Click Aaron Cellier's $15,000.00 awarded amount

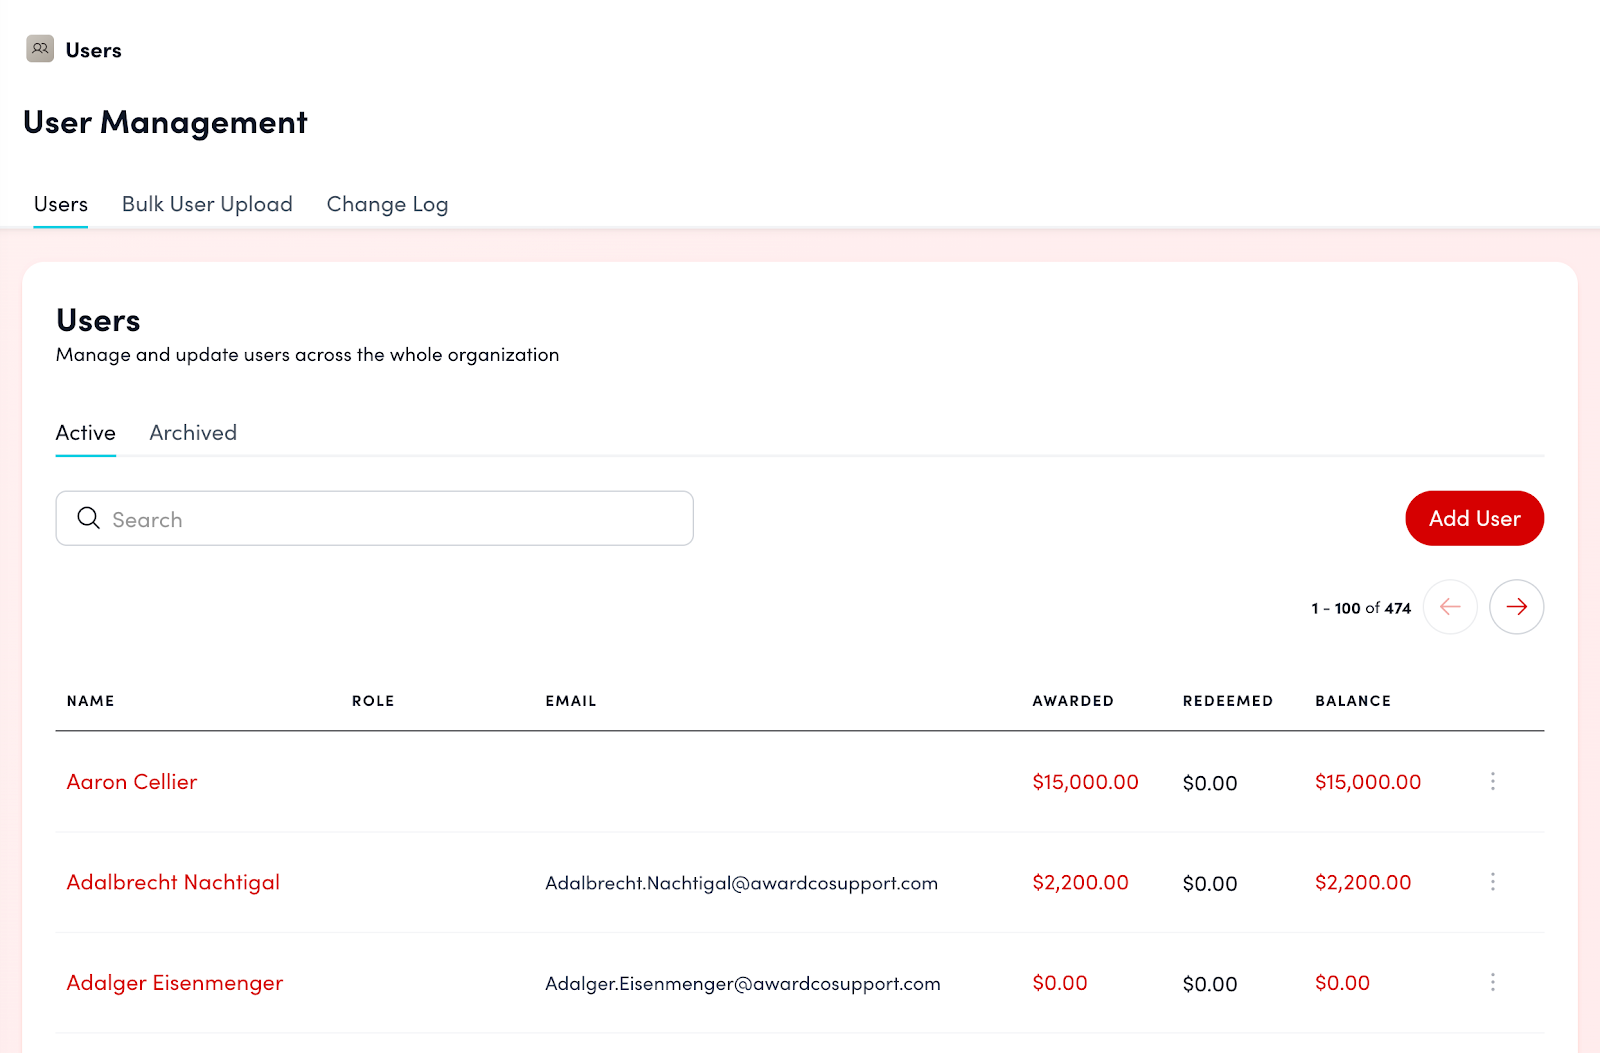pos(1085,782)
